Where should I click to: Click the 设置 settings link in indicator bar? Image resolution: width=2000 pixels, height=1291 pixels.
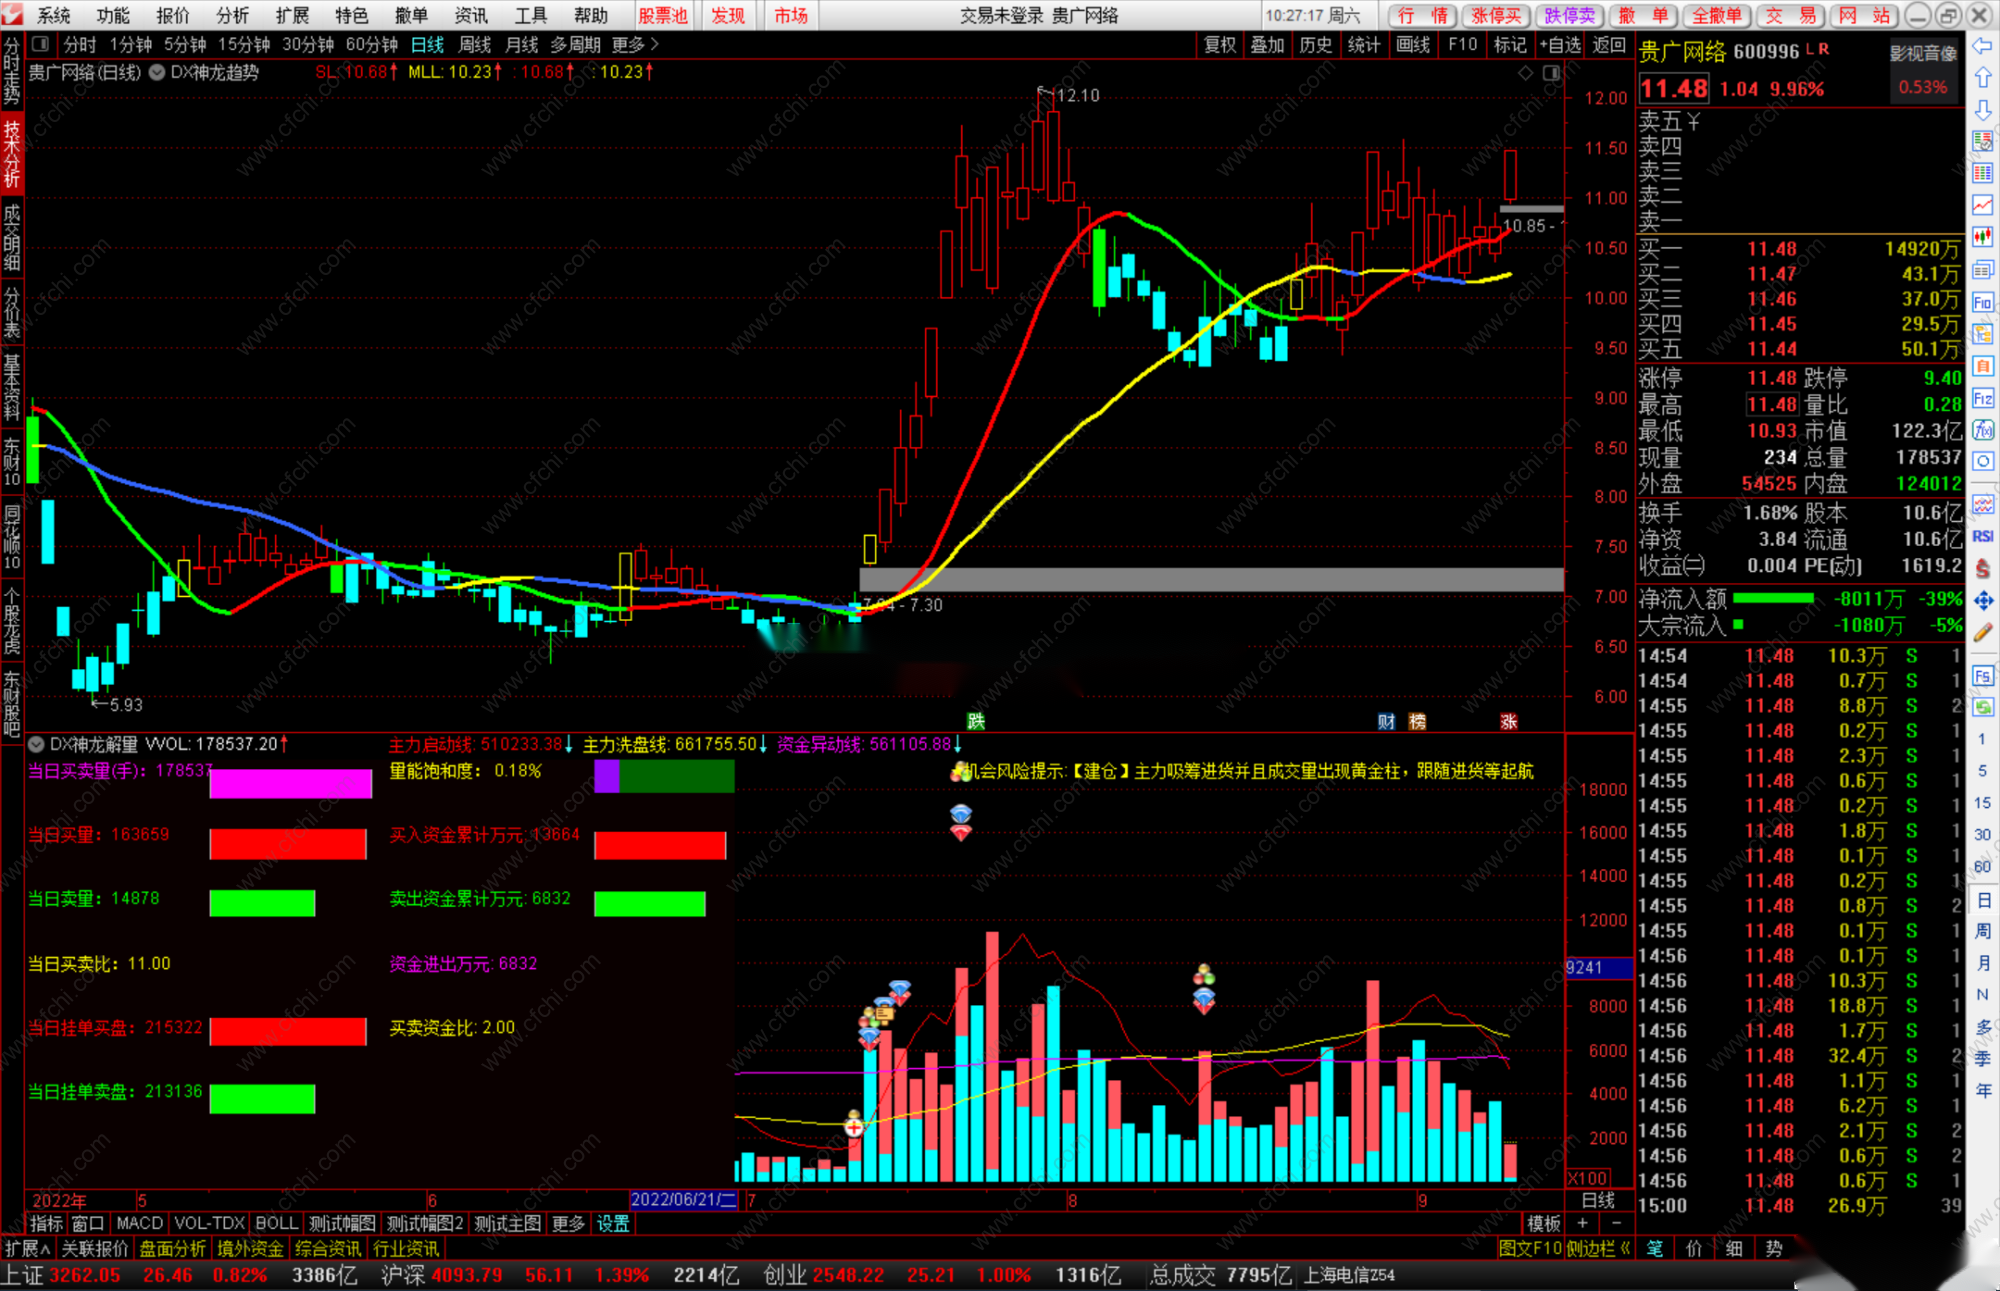coord(613,1223)
